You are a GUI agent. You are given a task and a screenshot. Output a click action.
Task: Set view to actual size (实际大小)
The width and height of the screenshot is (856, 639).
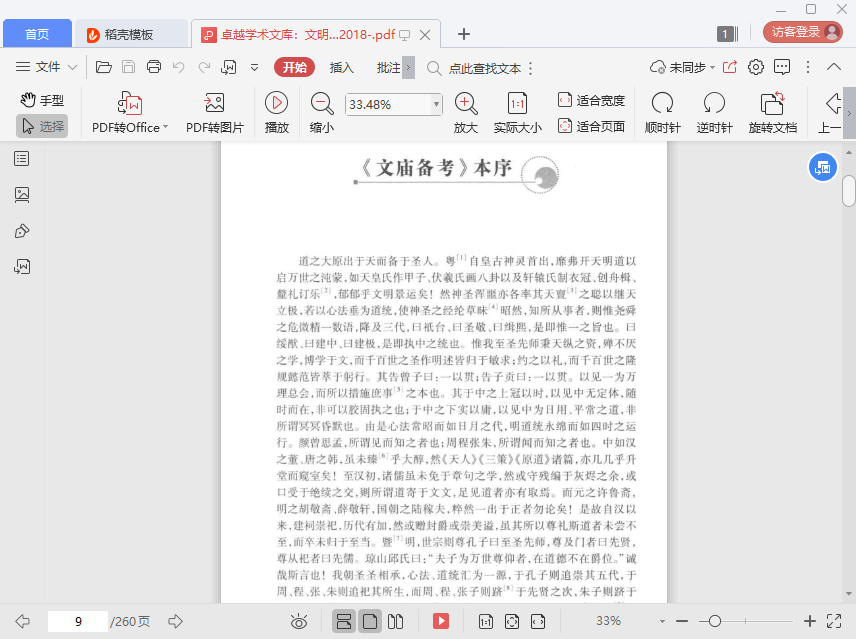click(518, 112)
